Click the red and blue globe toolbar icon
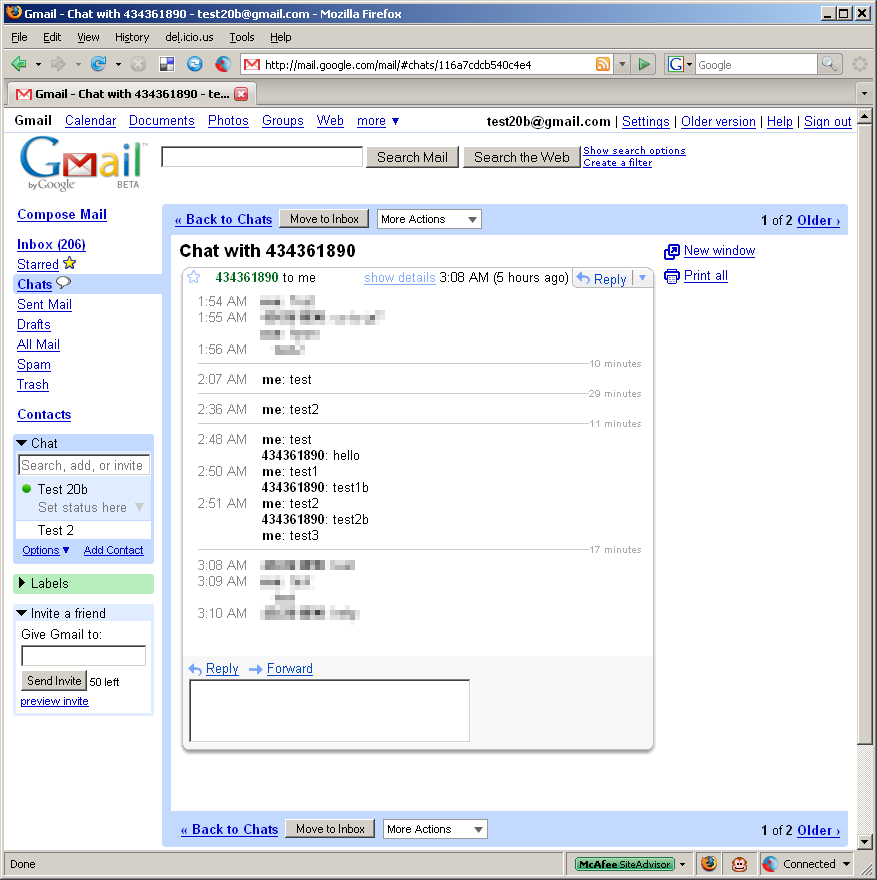Image resolution: width=877 pixels, height=880 pixels. pos(223,64)
